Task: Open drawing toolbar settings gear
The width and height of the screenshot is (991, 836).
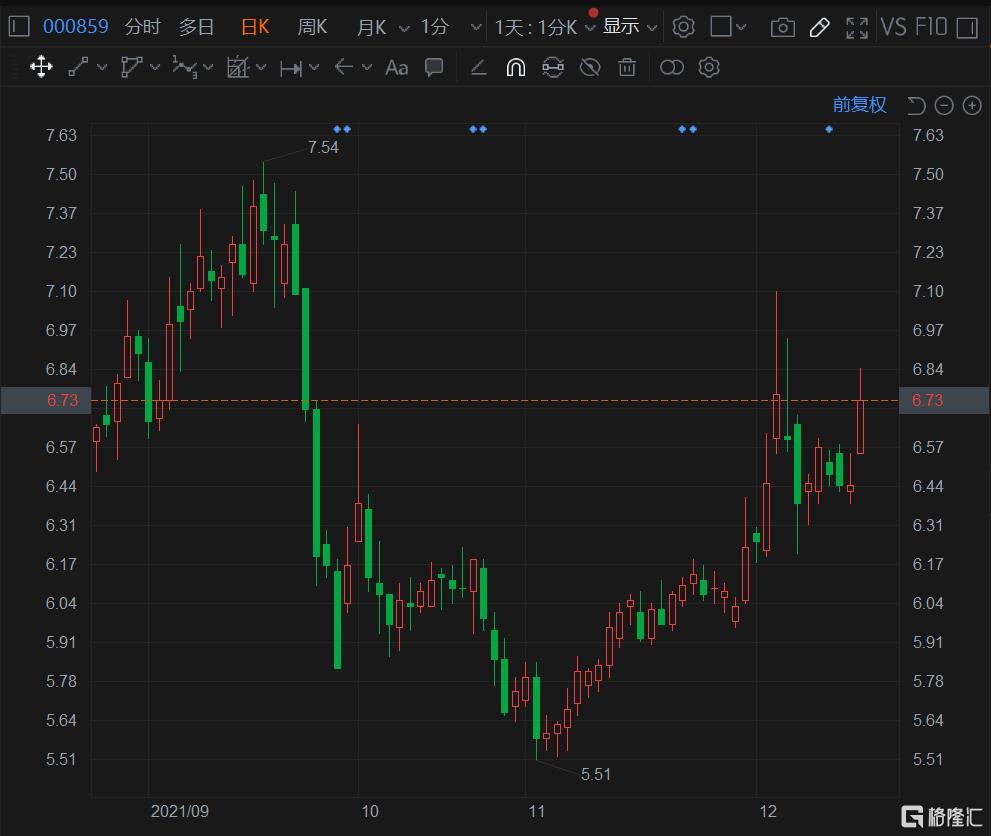Action: tap(709, 67)
